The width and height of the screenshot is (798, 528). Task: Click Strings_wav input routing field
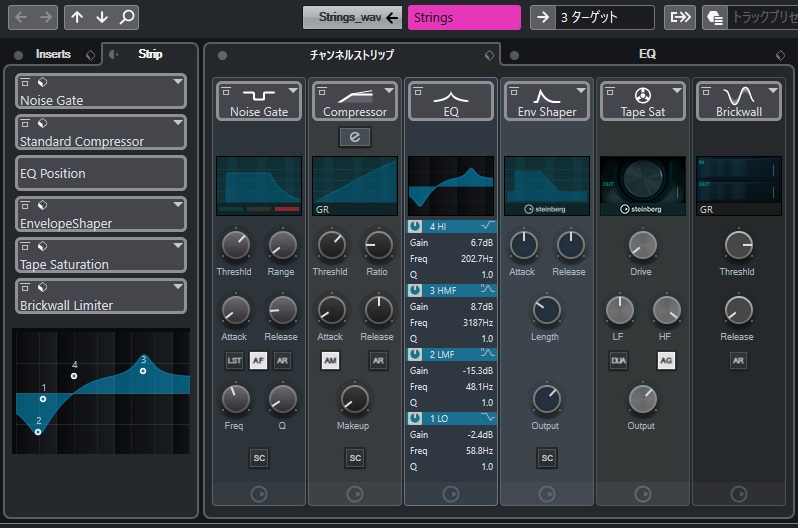[x=352, y=17]
